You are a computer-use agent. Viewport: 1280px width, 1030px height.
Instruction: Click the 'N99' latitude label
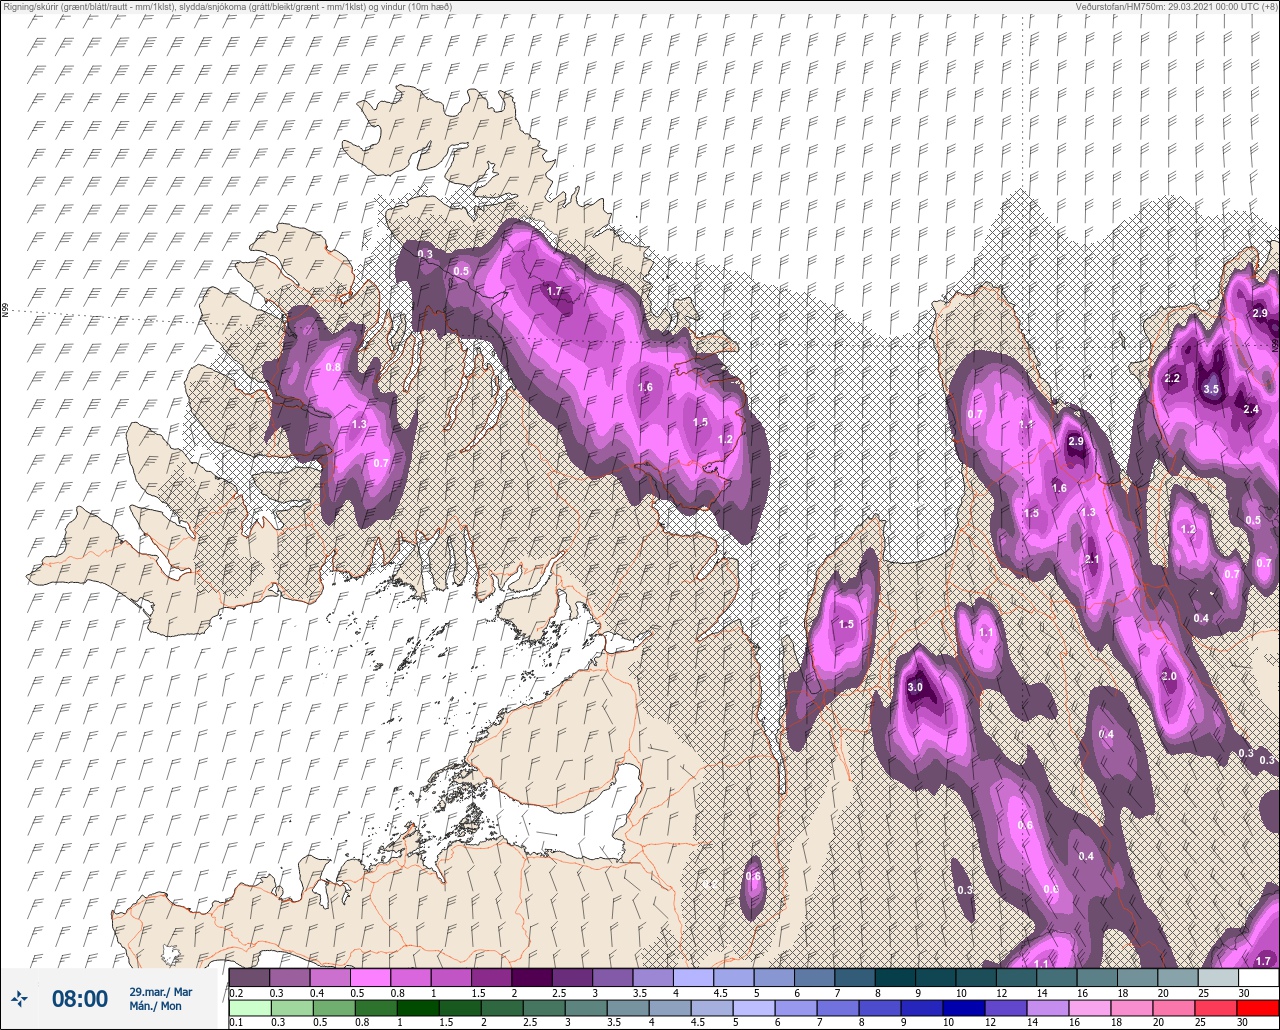point(5,311)
